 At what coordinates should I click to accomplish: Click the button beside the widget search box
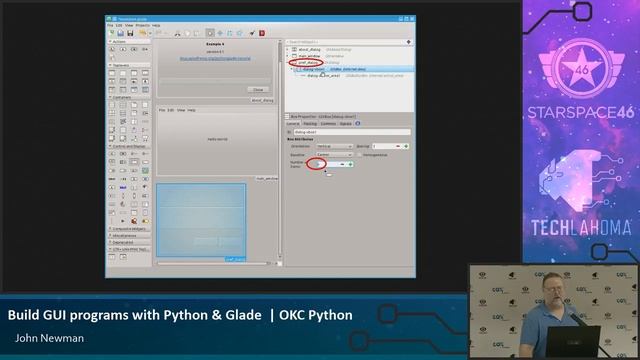click(409, 42)
